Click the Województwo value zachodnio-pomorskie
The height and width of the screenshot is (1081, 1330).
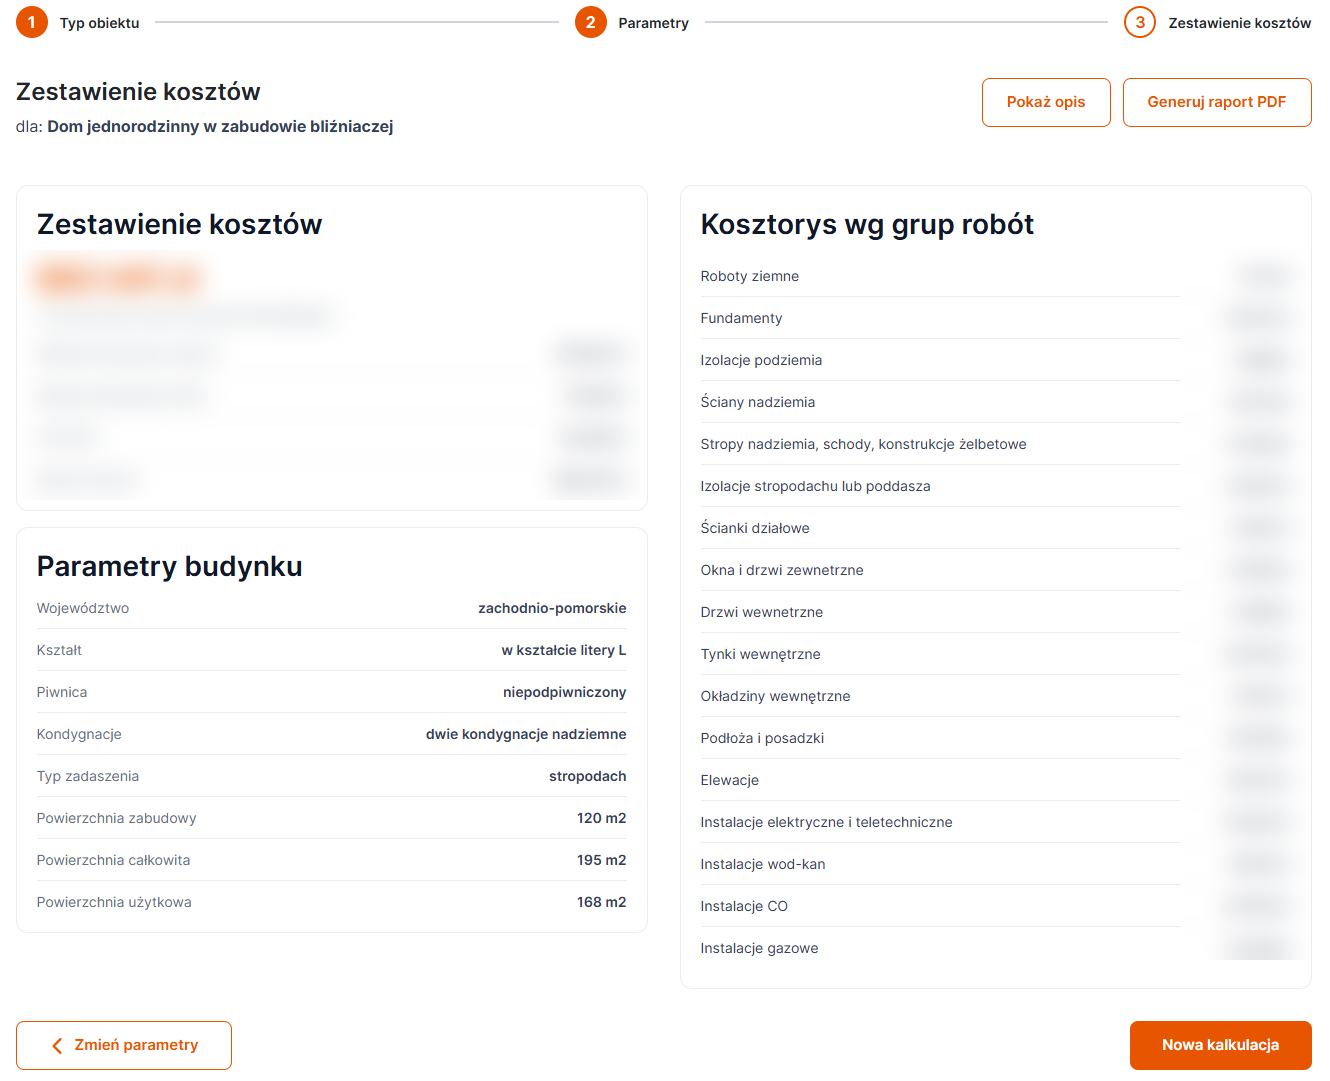pos(552,608)
